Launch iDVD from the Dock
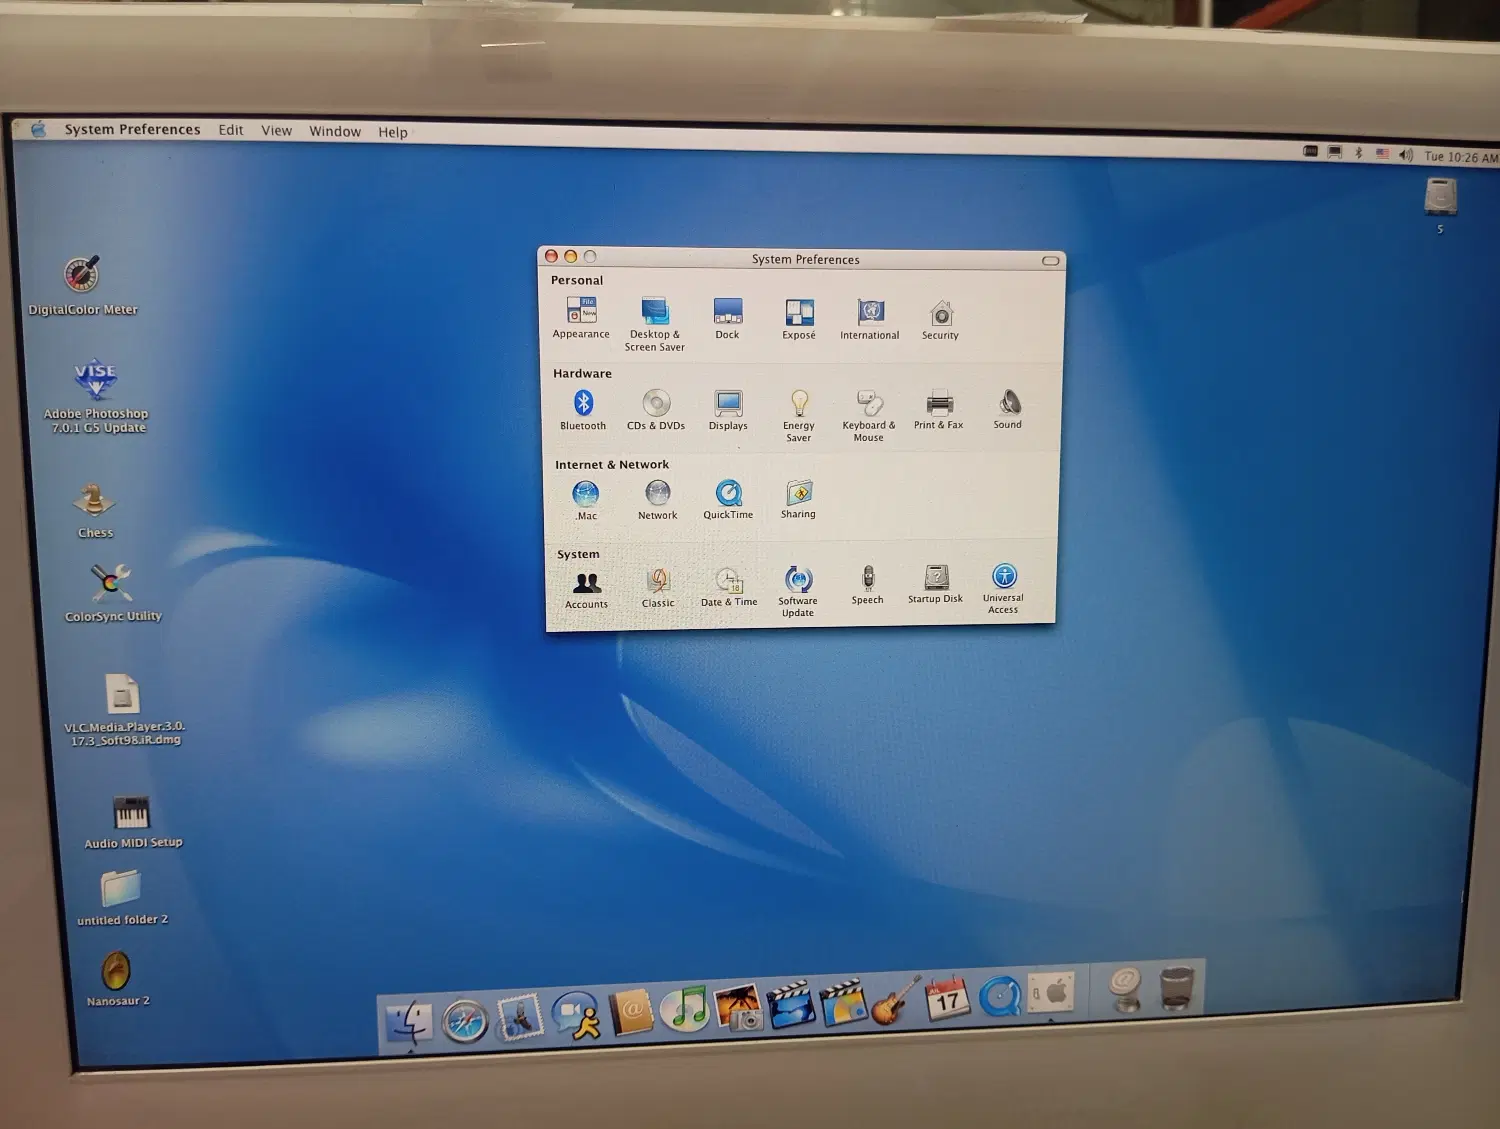The image size is (1500, 1129). click(x=843, y=1002)
